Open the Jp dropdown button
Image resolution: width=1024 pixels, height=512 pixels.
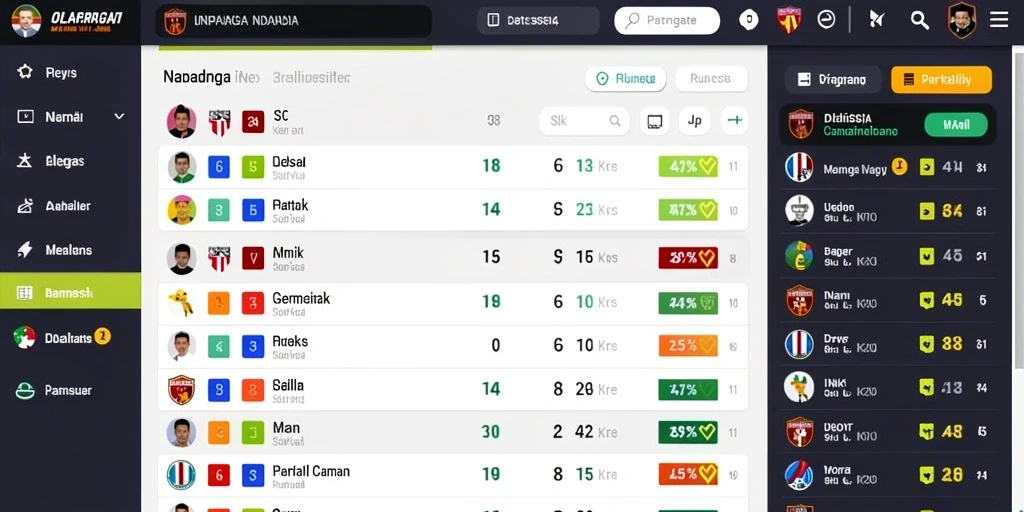pyautogui.click(x=694, y=121)
